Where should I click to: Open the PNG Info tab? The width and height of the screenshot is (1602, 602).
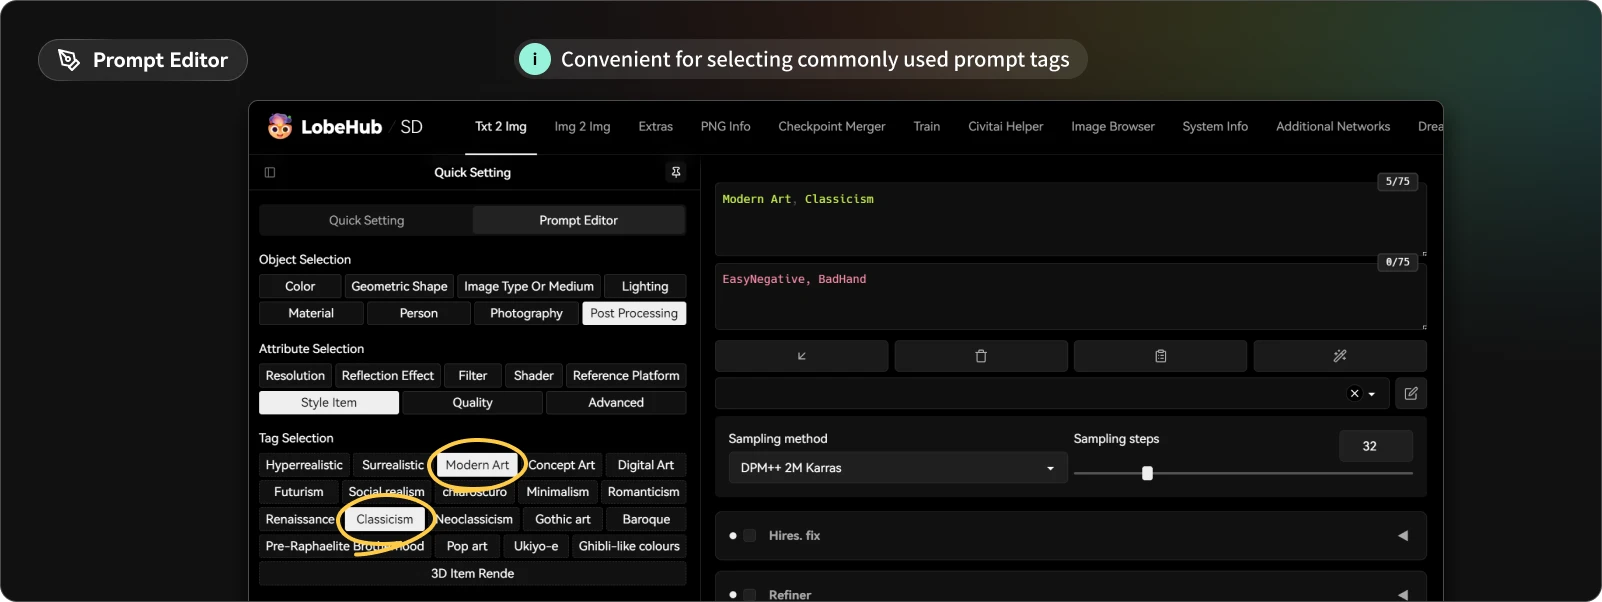(x=725, y=127)
